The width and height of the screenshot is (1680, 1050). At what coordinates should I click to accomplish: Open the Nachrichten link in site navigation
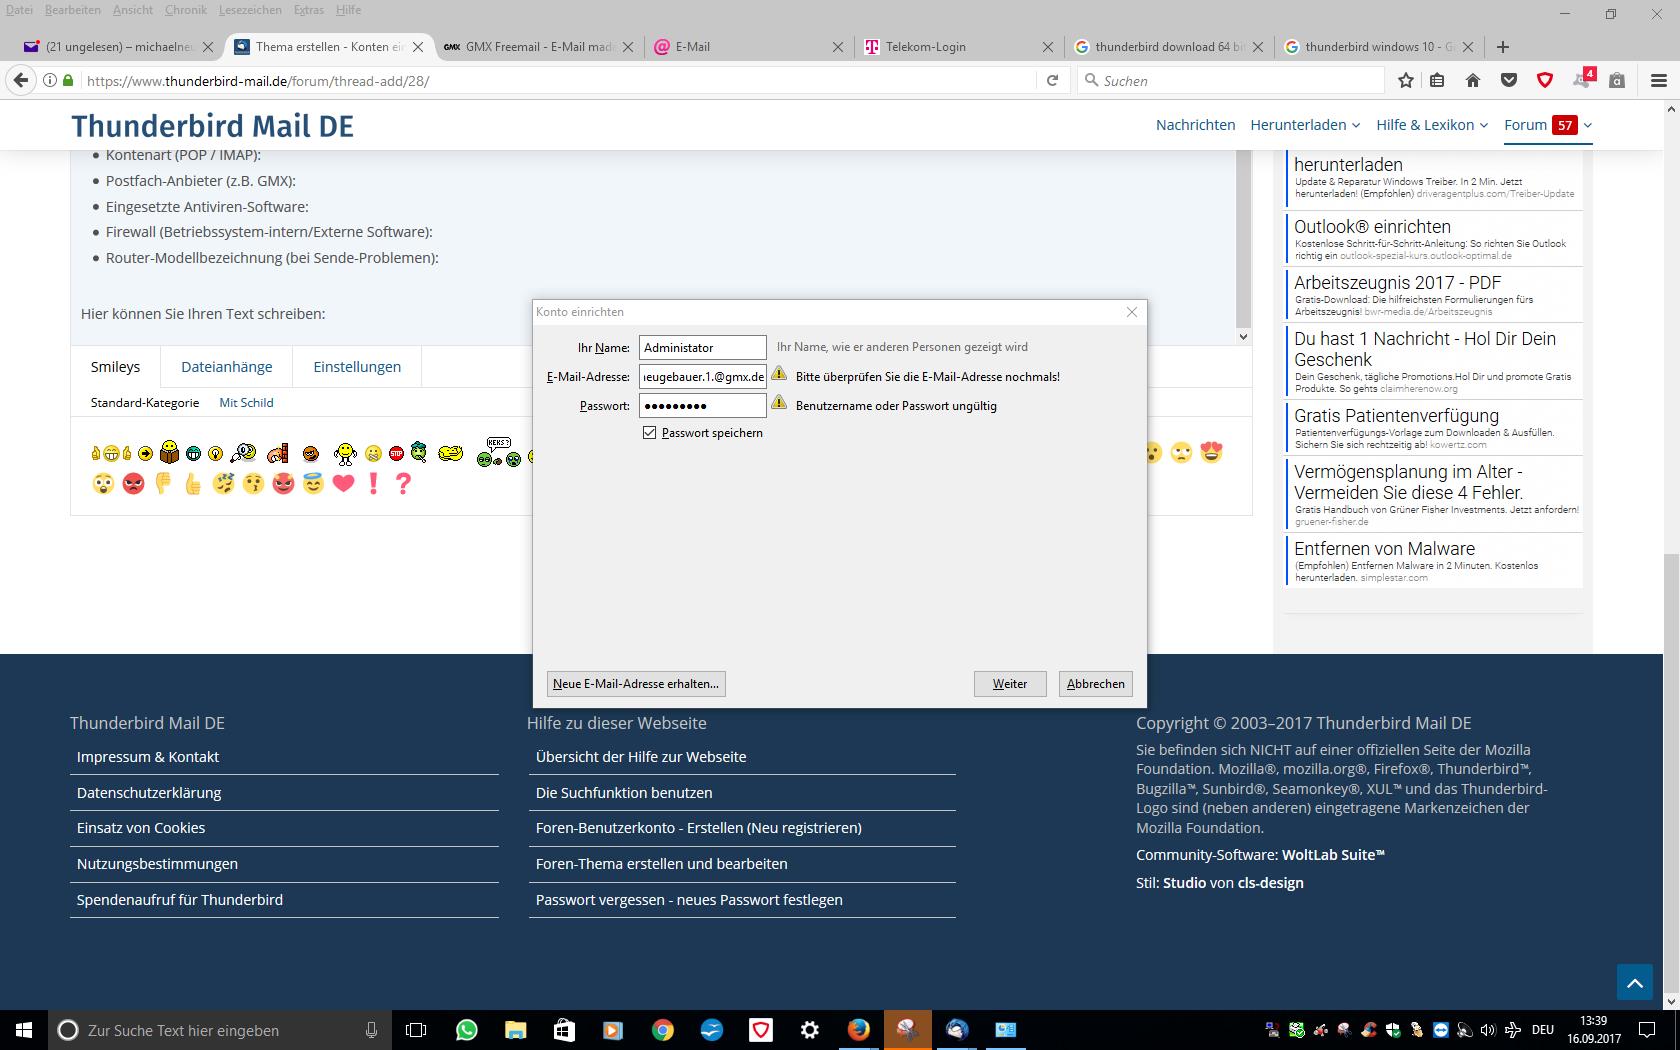tap(1196, 125)
